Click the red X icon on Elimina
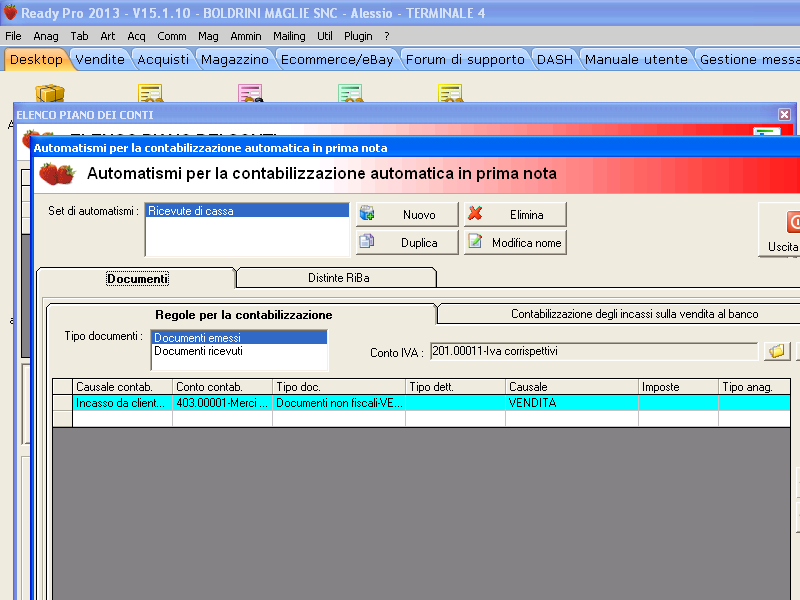 475,213
